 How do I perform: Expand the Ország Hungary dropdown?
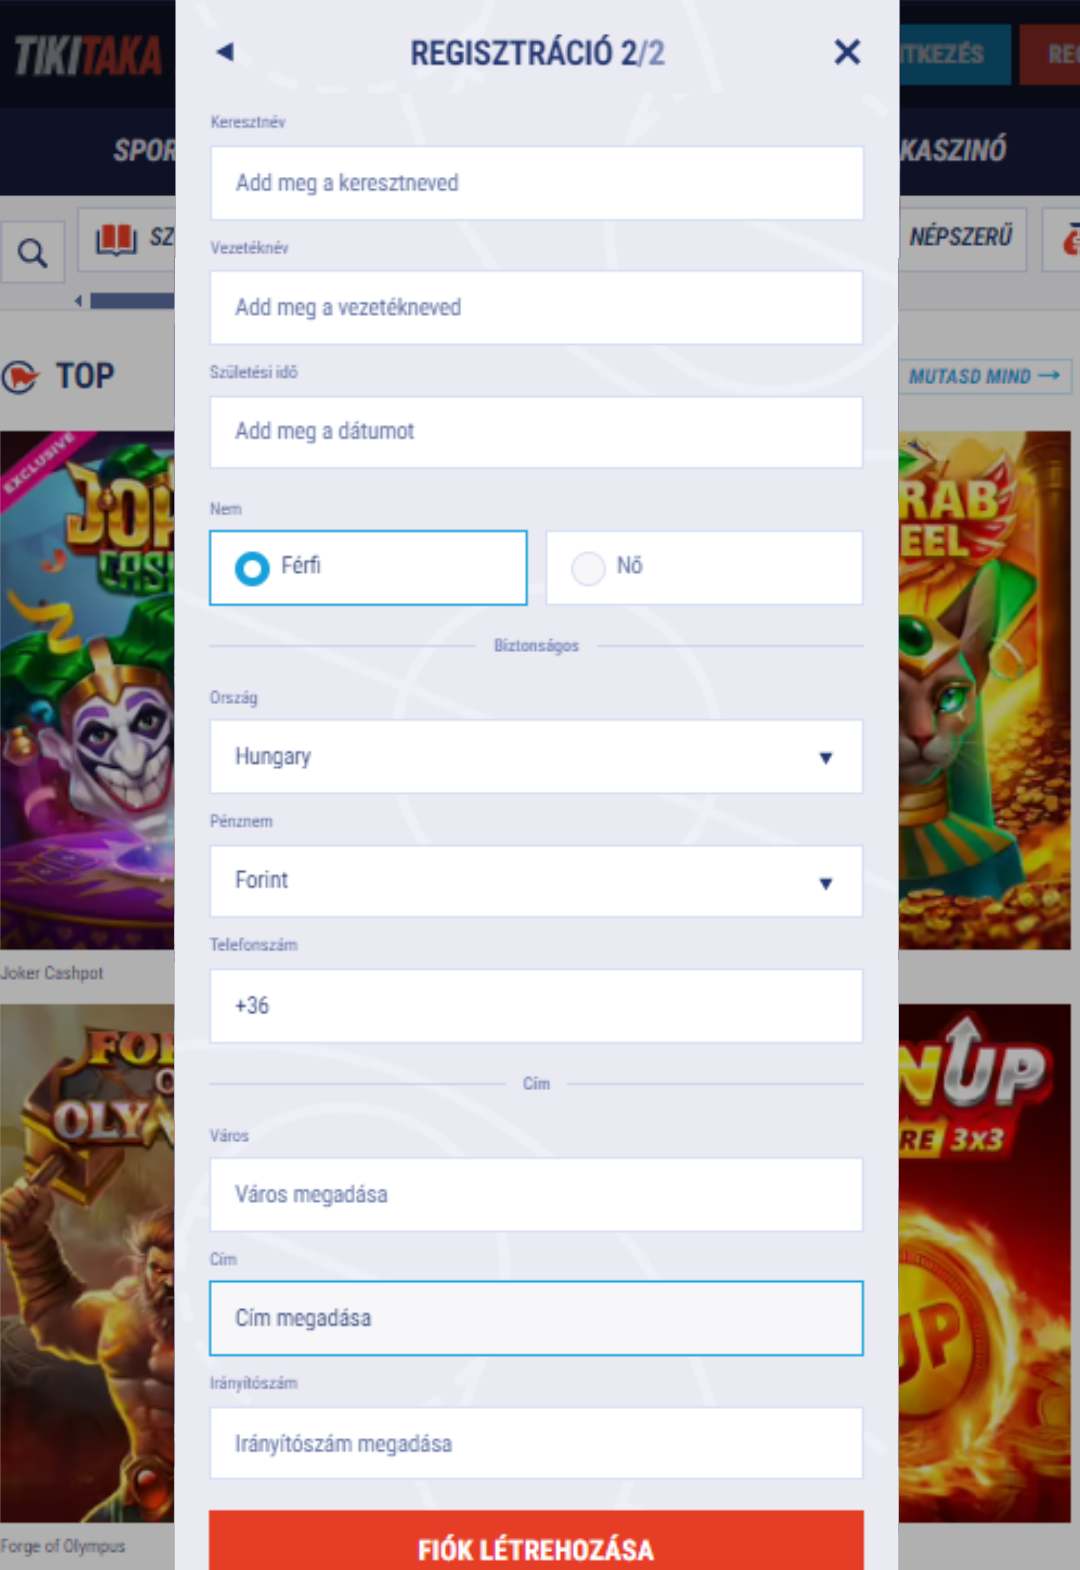536,757
